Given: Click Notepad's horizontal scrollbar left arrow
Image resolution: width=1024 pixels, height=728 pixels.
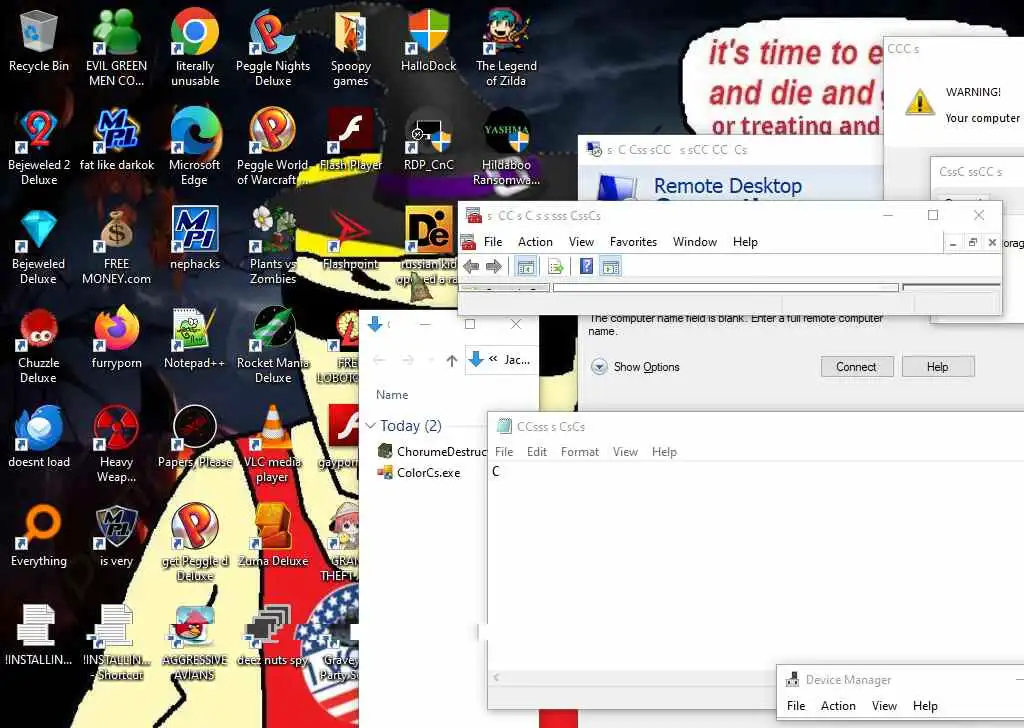Looking at the screenshot, I should [496, 677].
